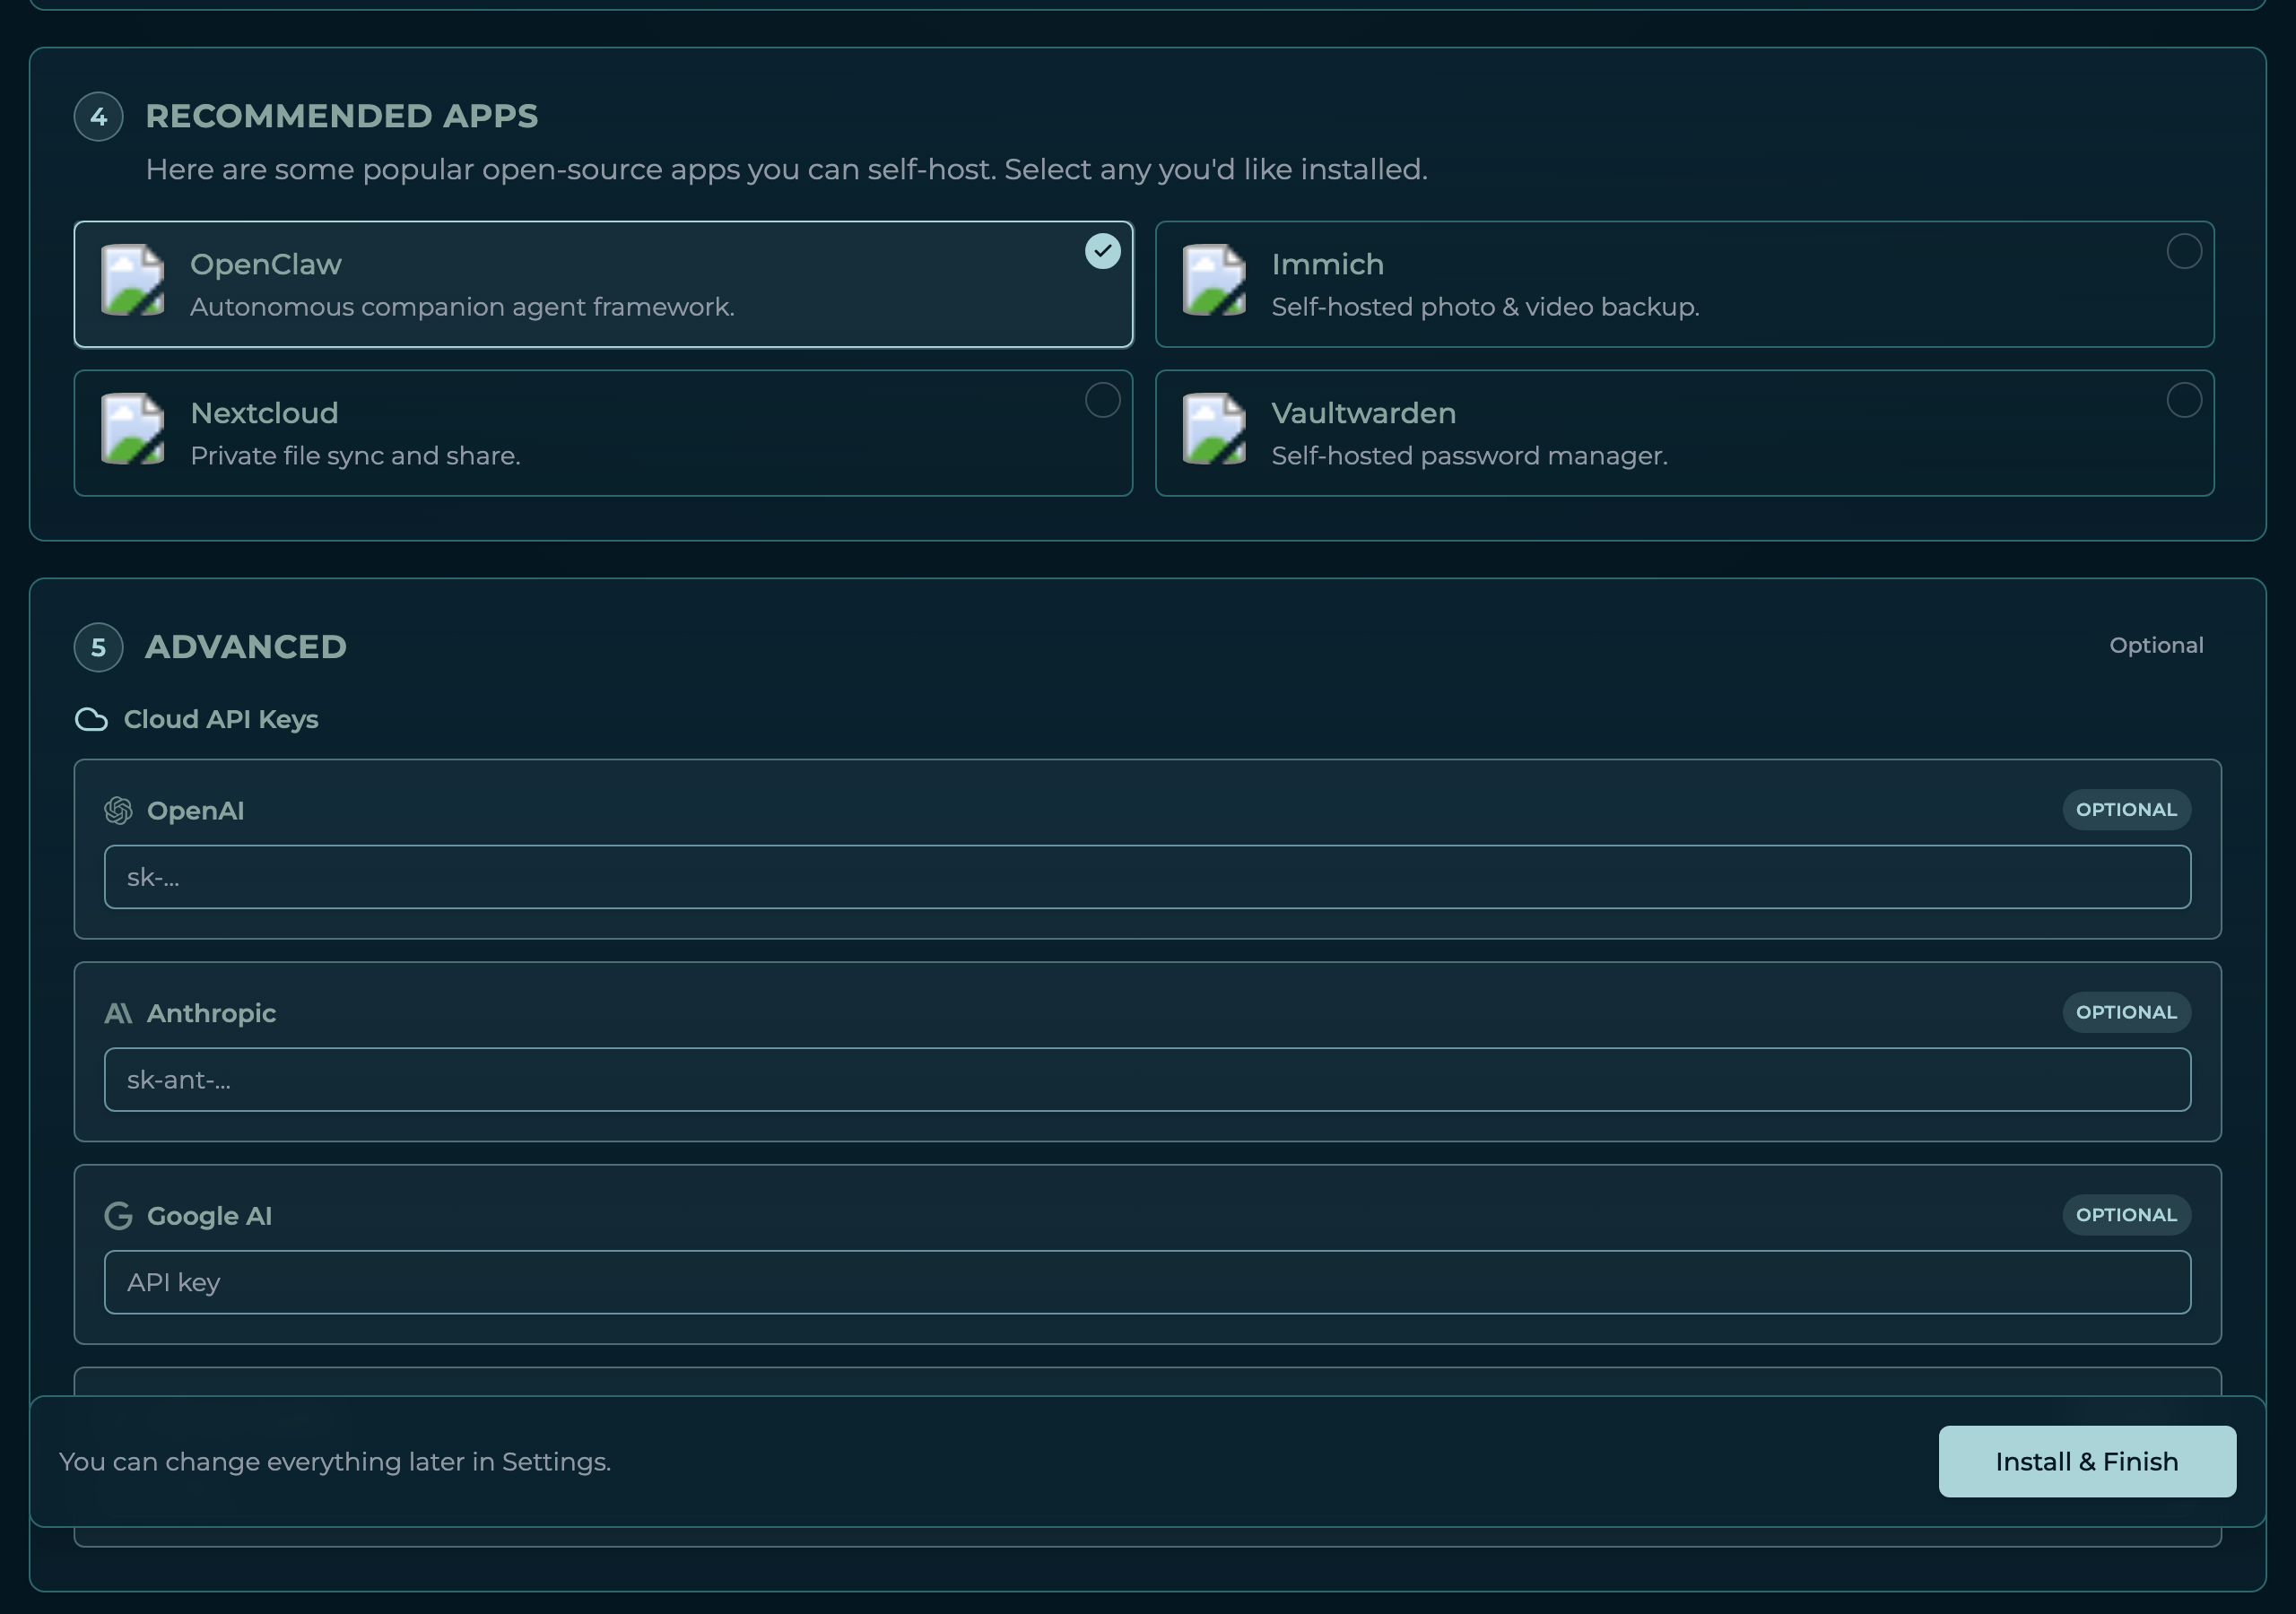Screen dimensions: 2296x1614
Task: Click the Anthropic logo icon
Action: coord(118,1014)
